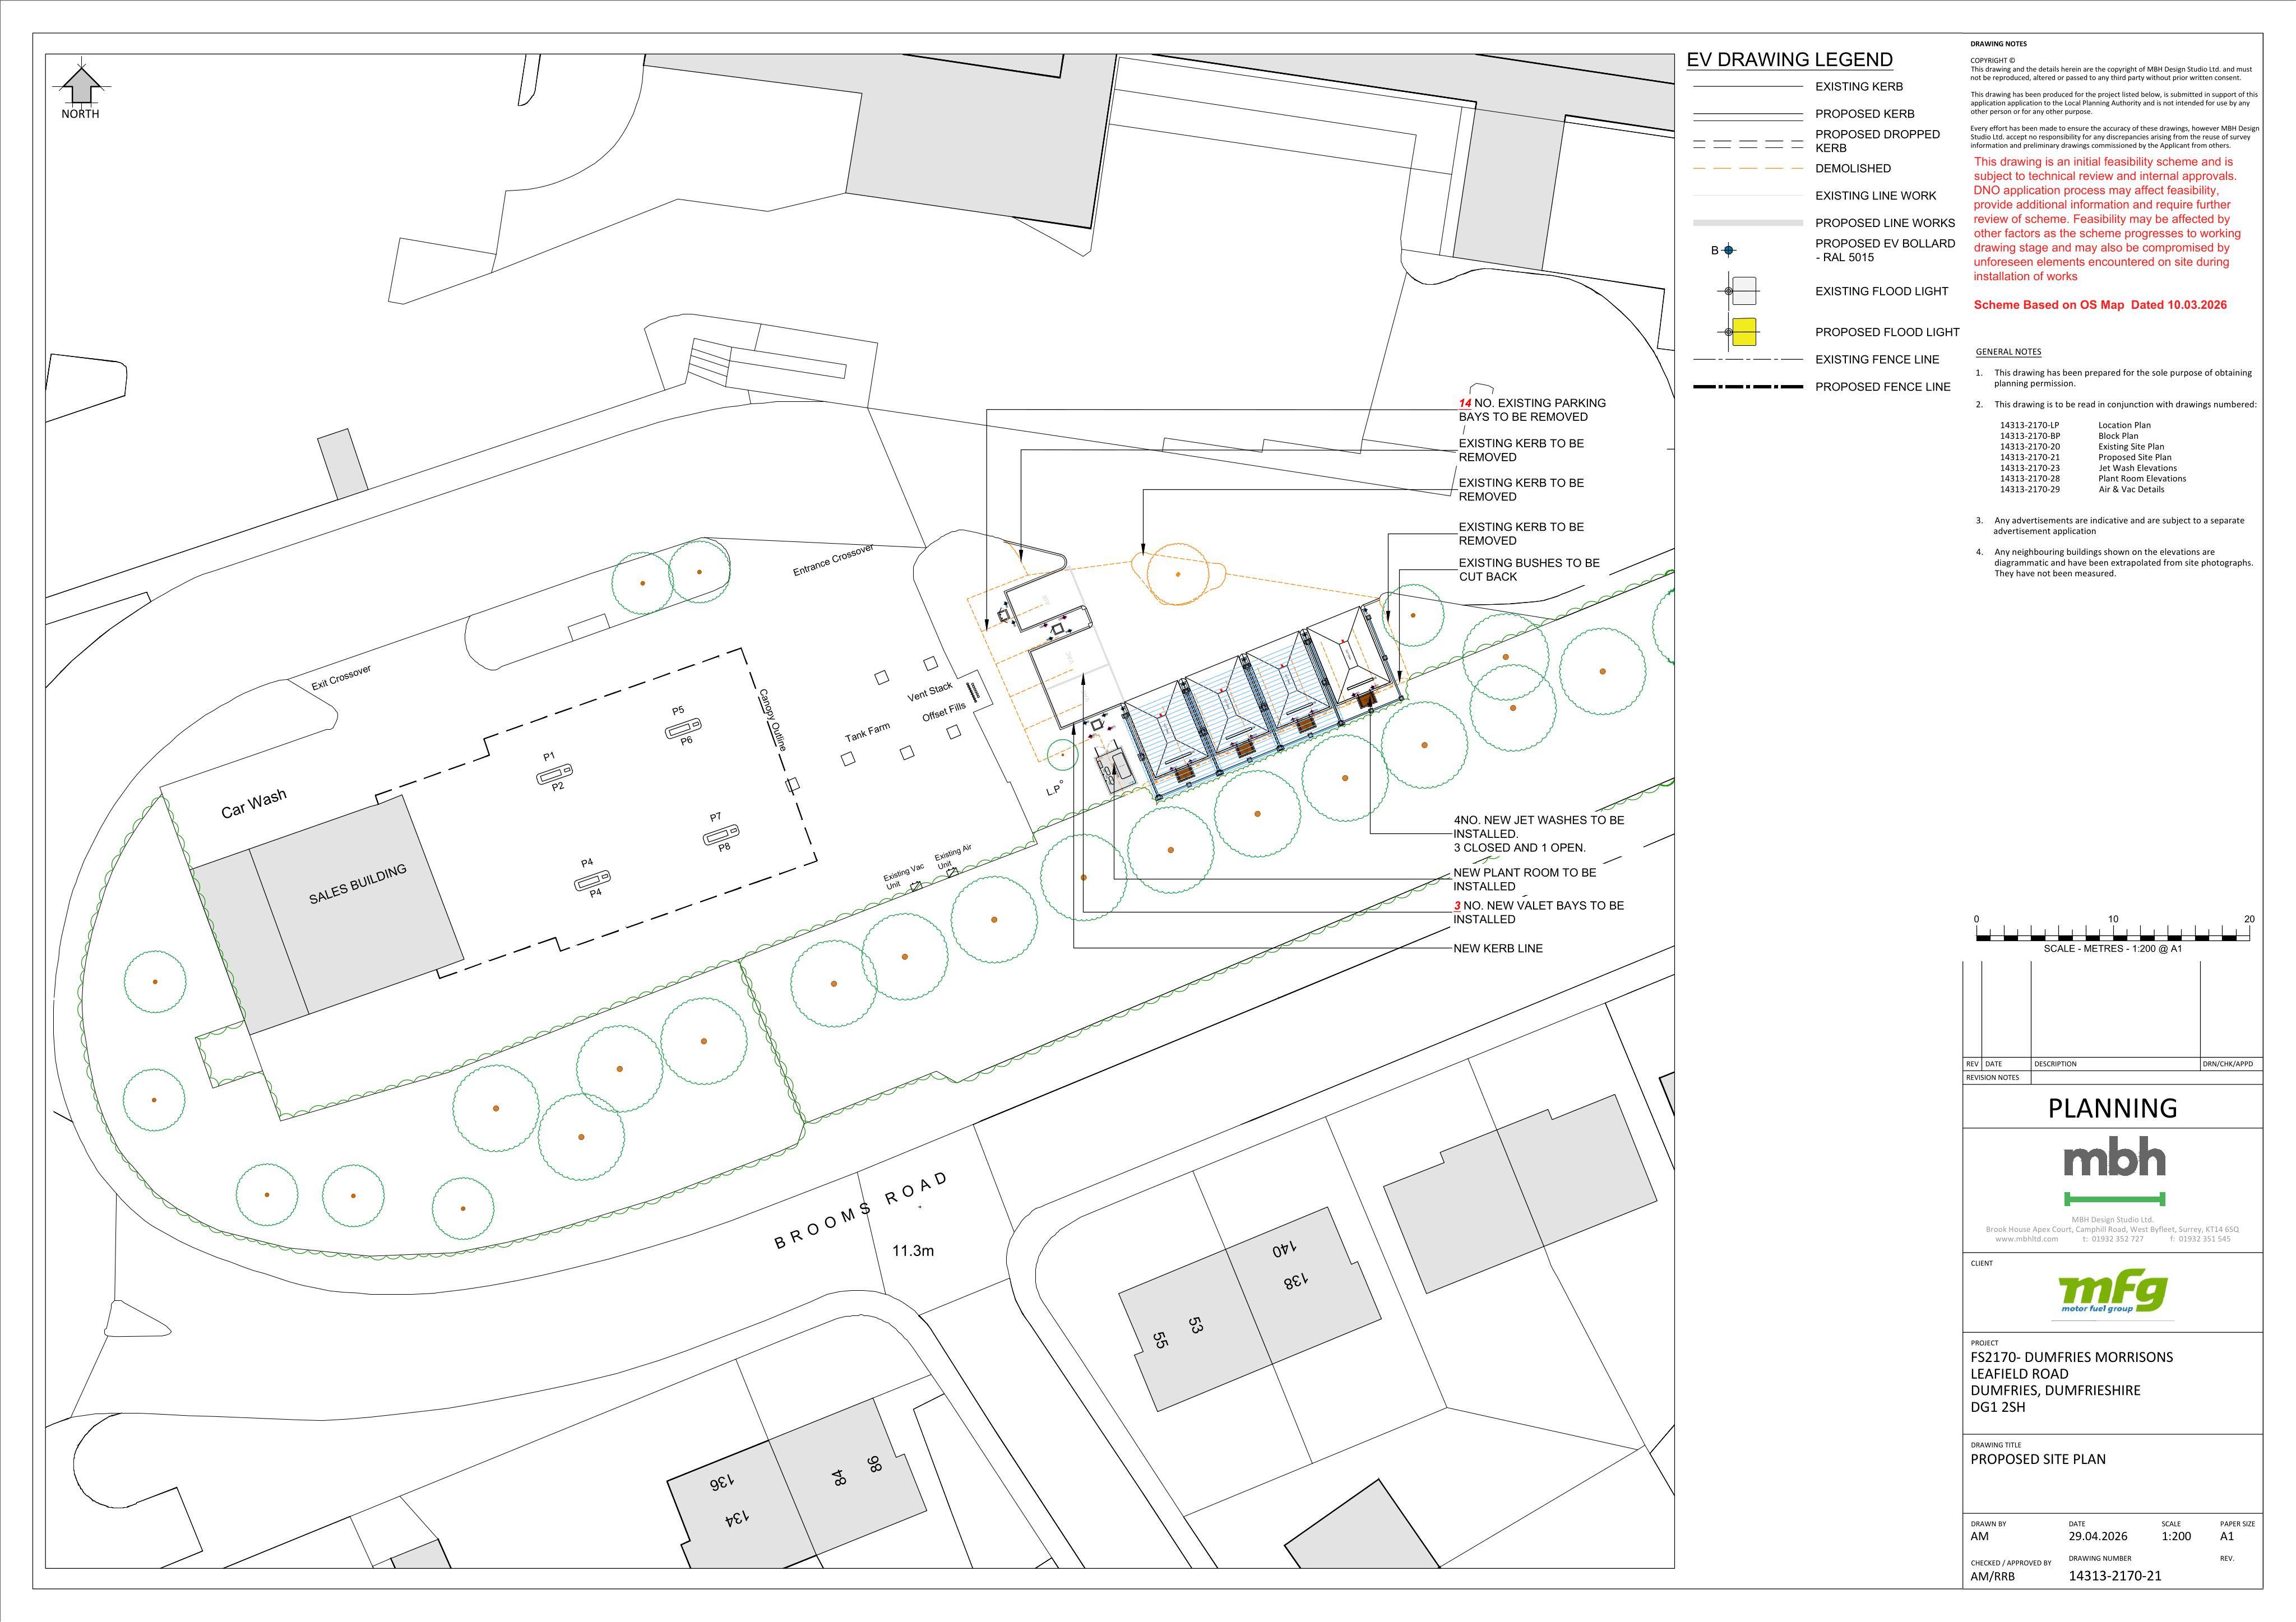2296x1622 pixels.
Task: Select the note 'NEW PLANT ROOM TO BE INSTALLED'
Action: (x=1525, y=879)
